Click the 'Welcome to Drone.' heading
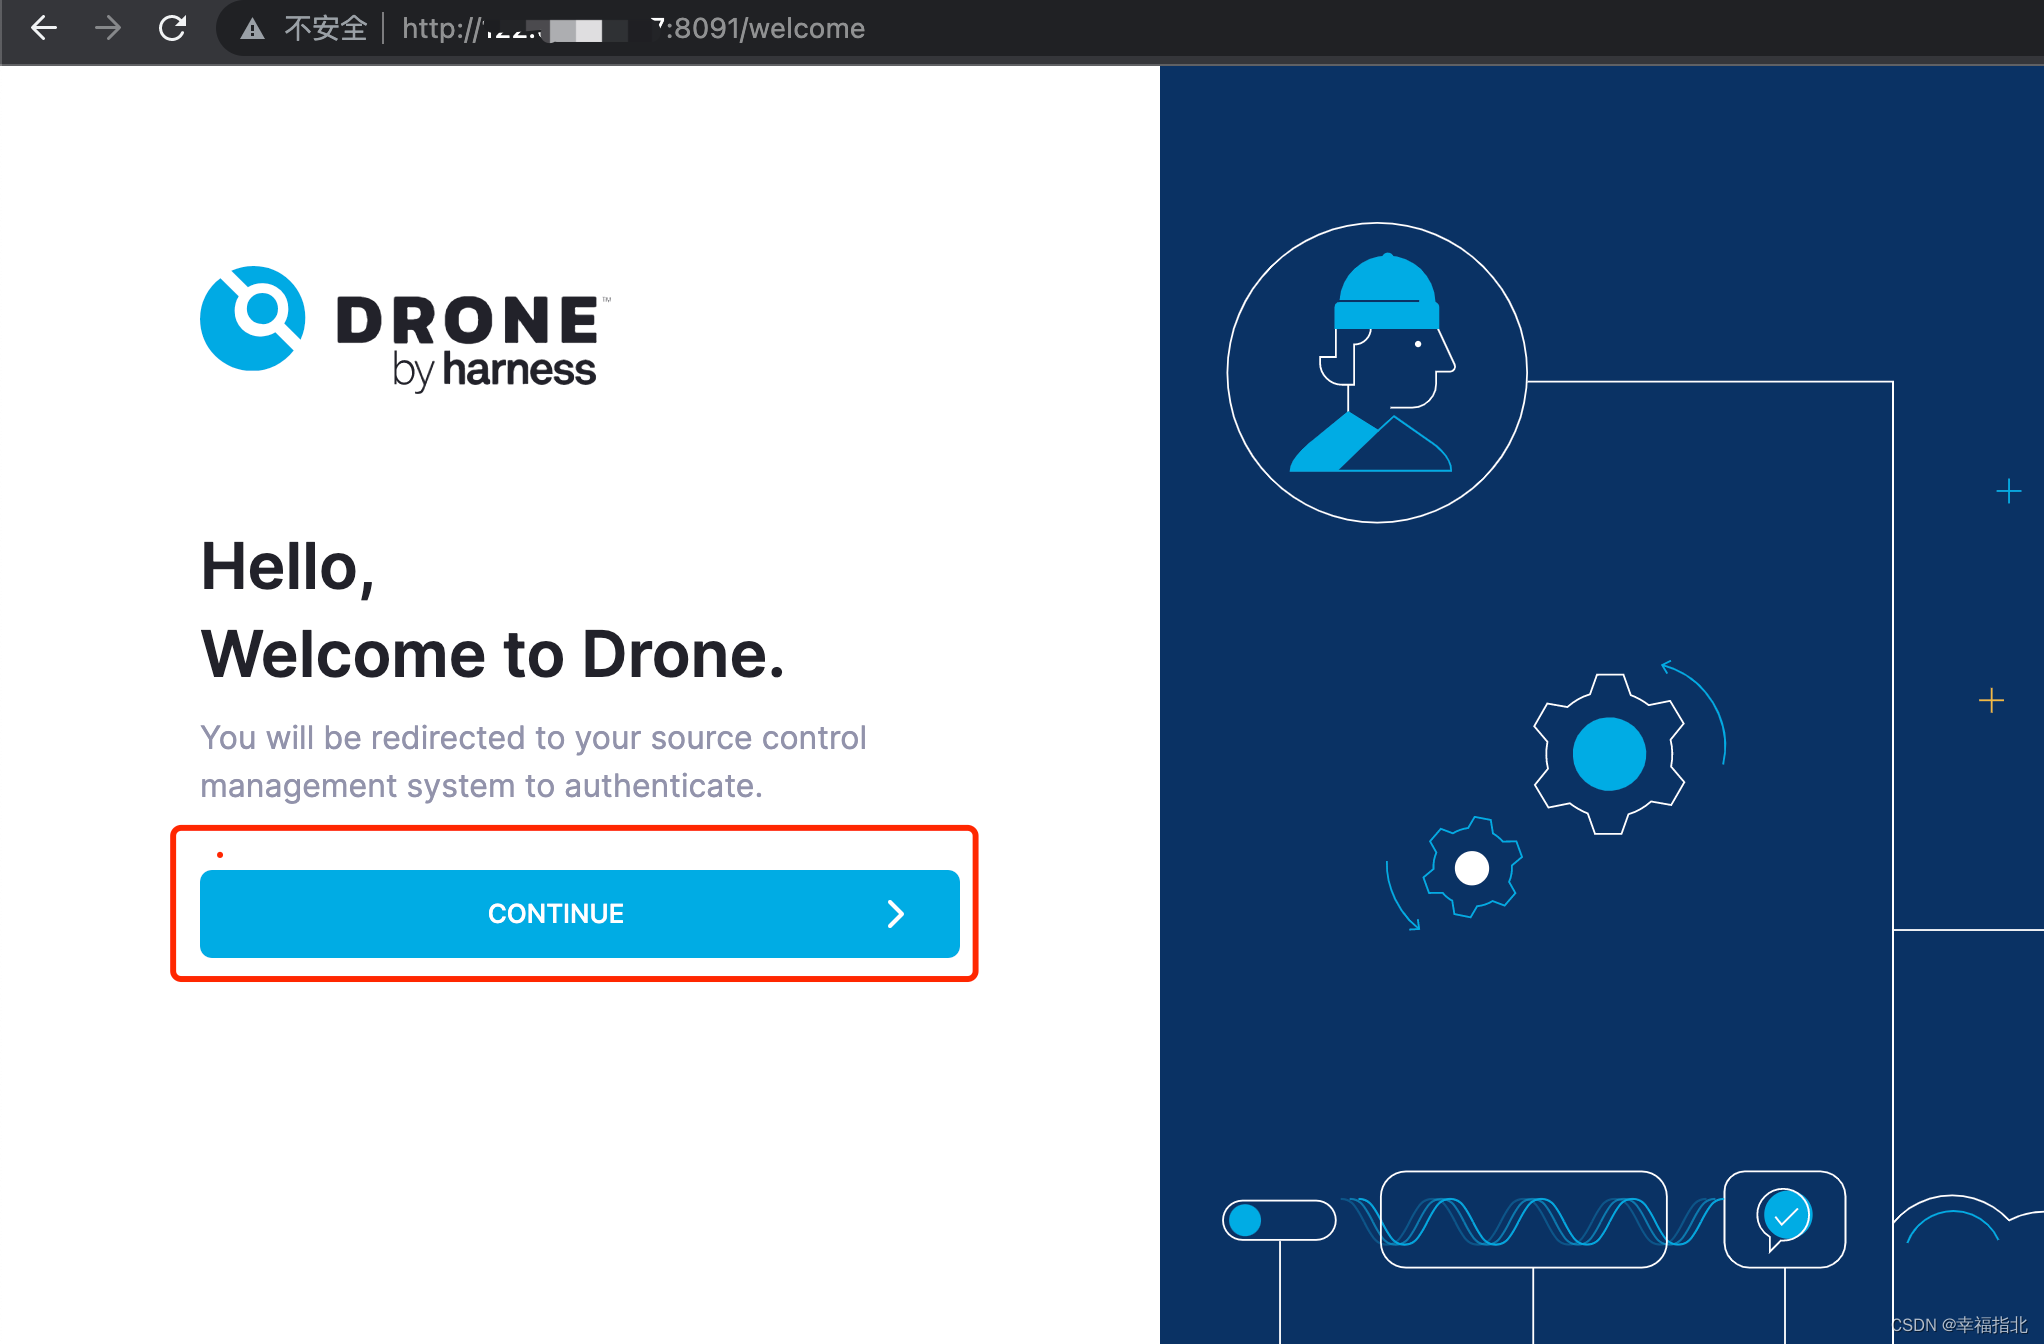 click(493, 654)
